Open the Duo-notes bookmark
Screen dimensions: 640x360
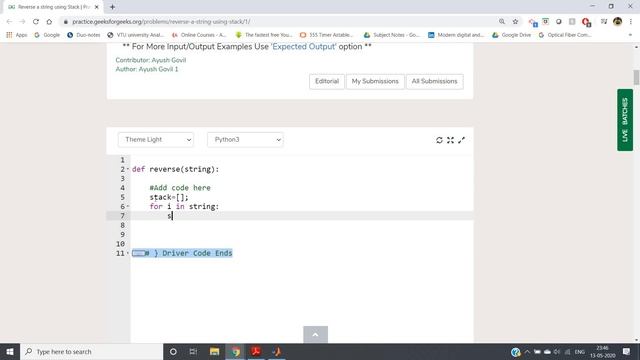tap(84, 35)
